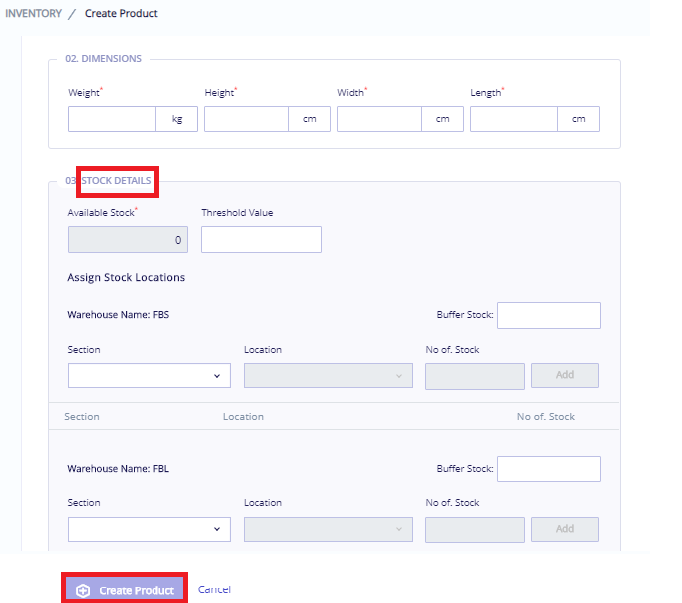Image resolution: width=682 pixels, height=603 pixels.
Task: Open the FBL warehouse Location dropdown
Action: point(328,529)
